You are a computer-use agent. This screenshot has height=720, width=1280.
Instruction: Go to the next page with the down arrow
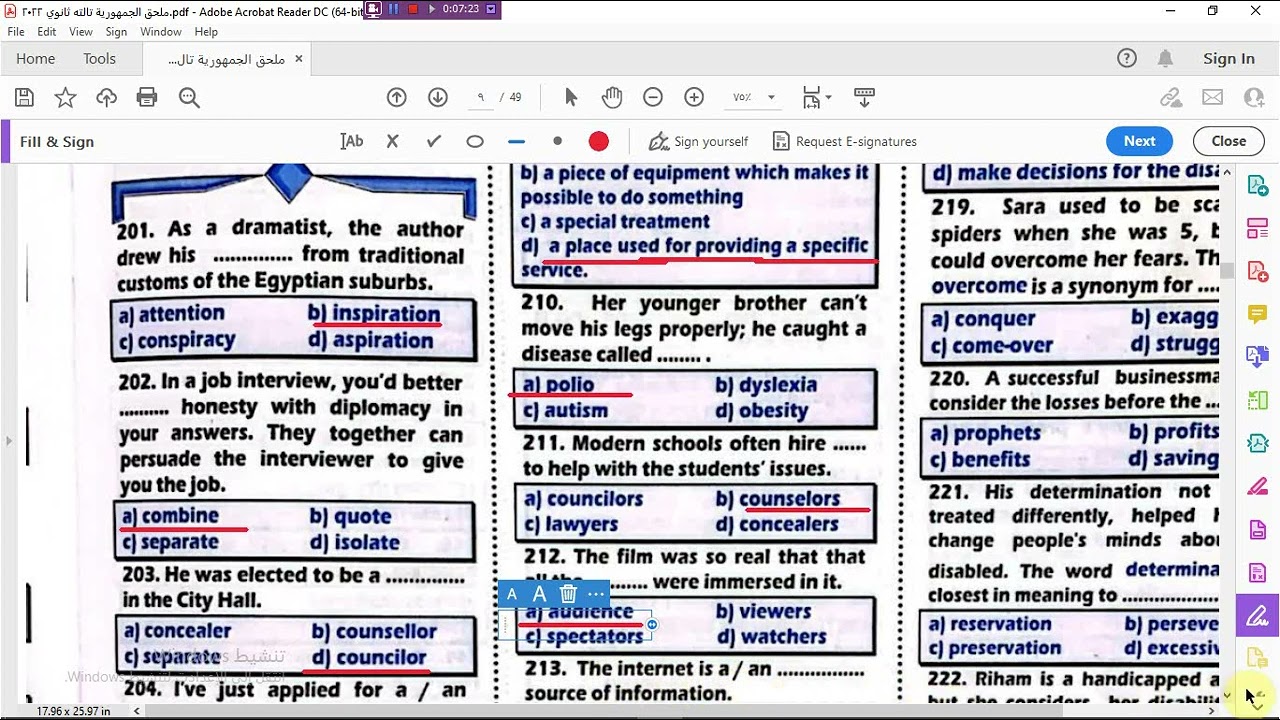click(x=438, y=97)
